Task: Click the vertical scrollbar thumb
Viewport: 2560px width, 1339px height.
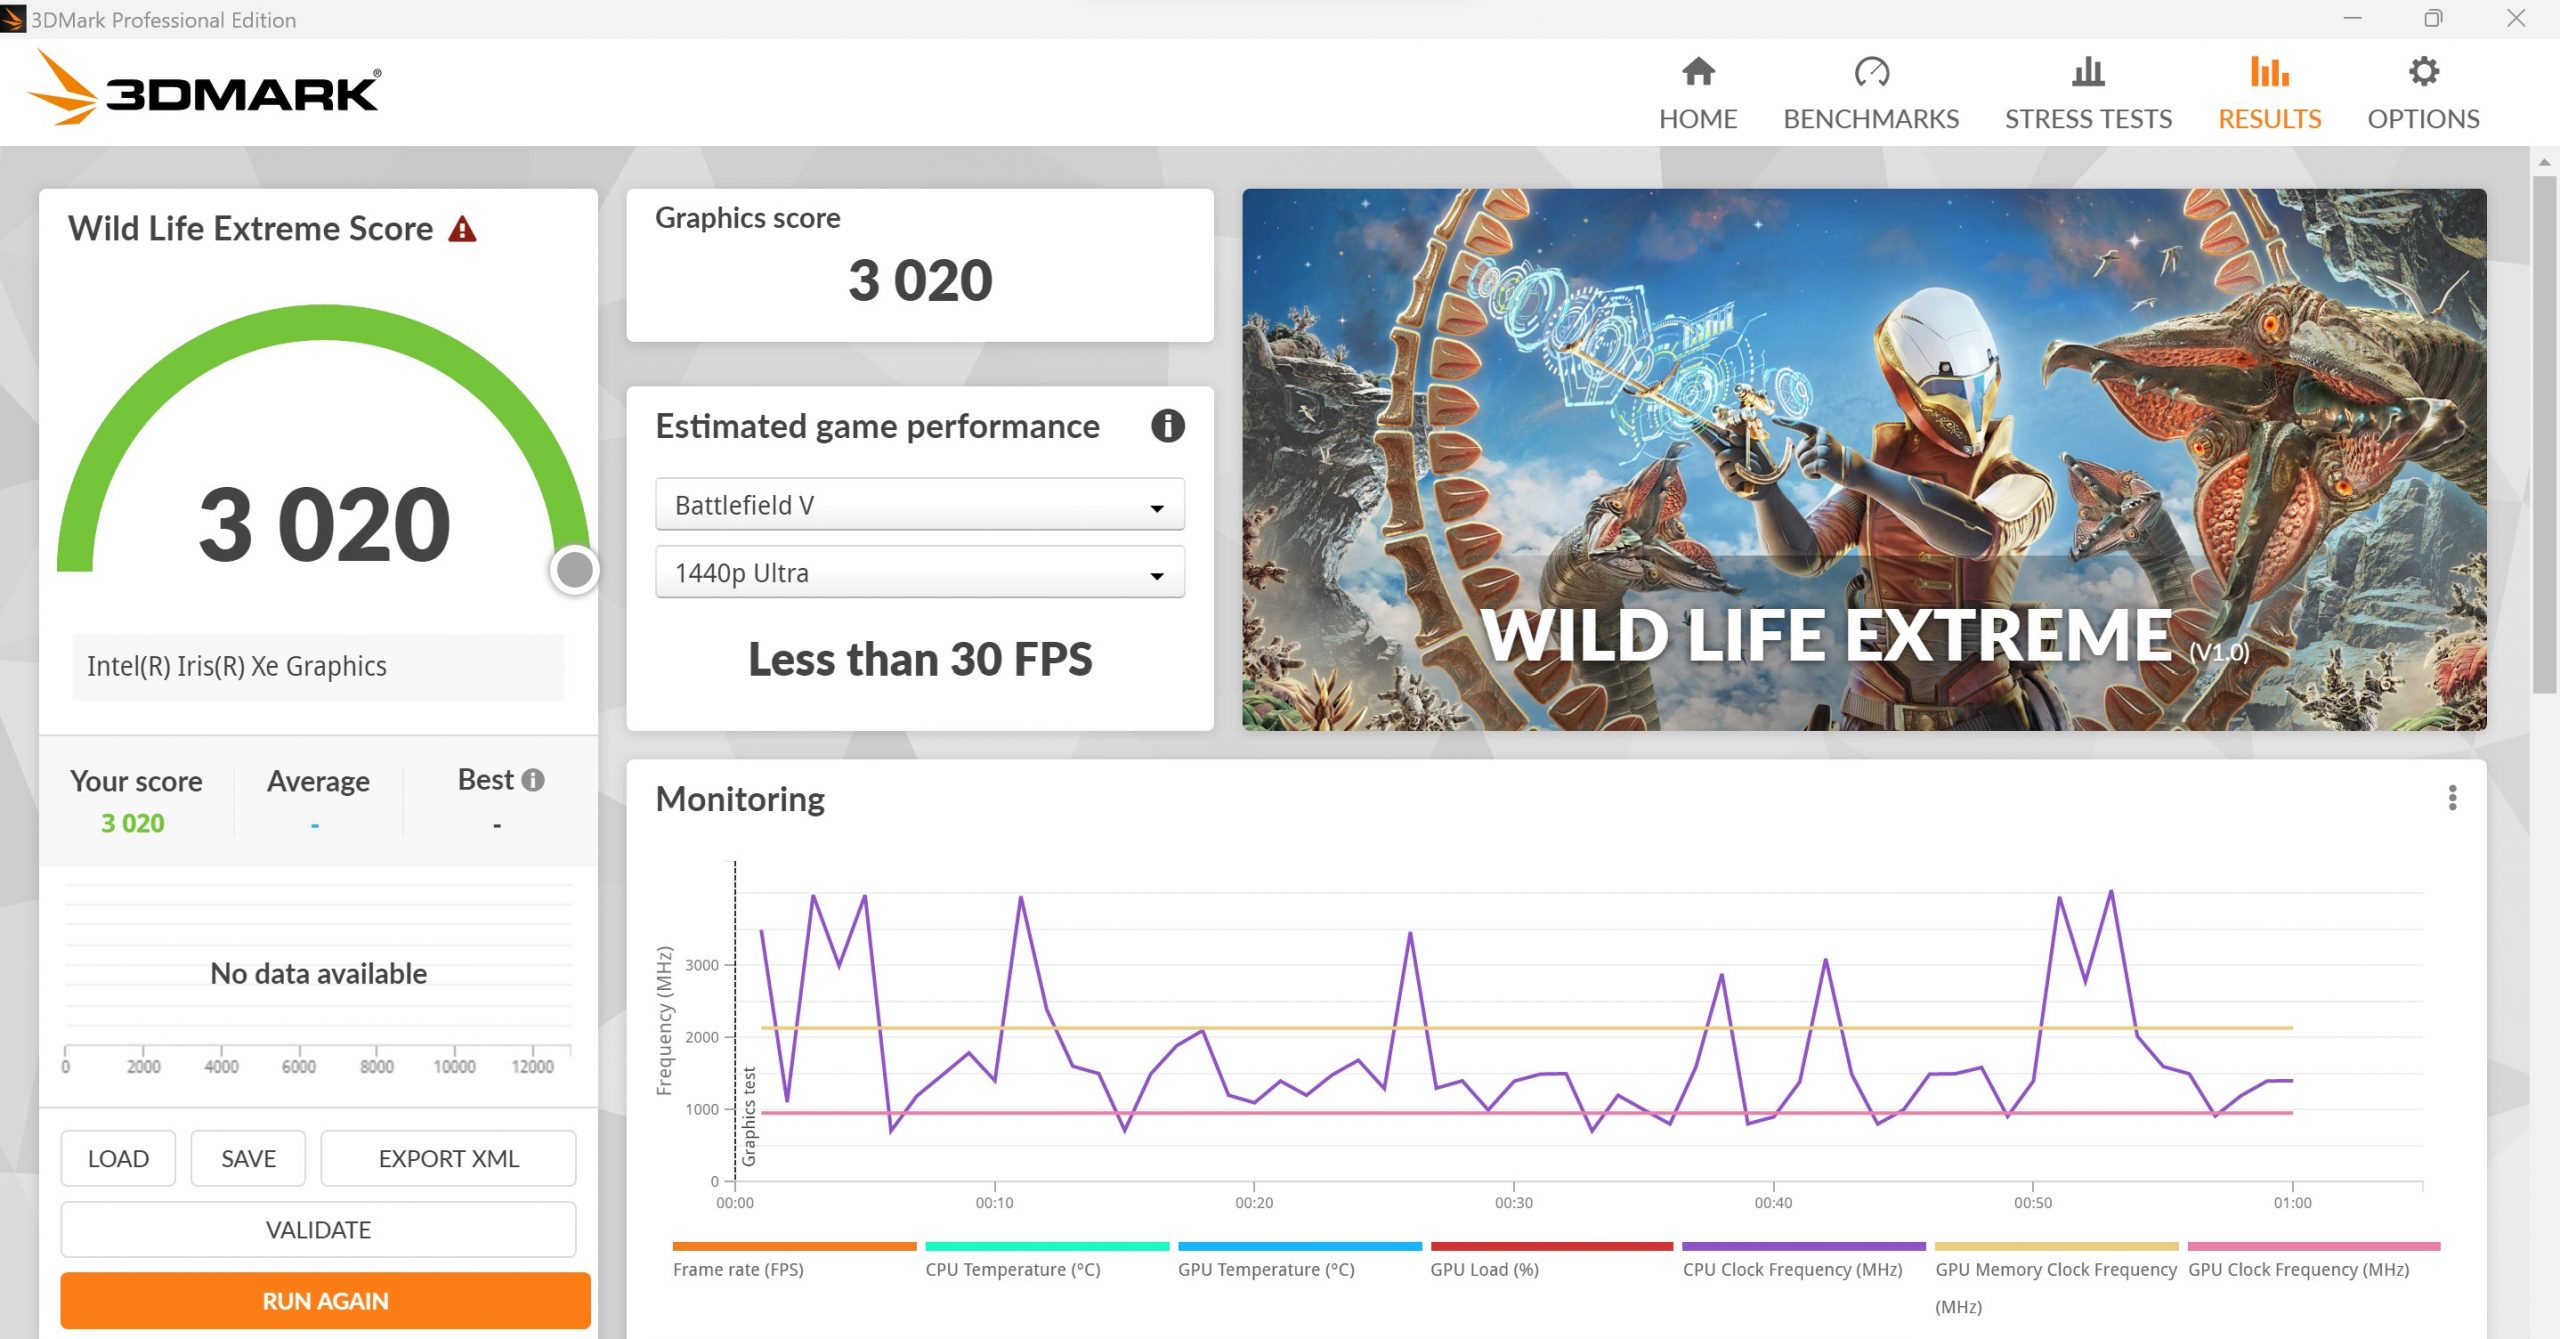Action: coord(2544,434)
